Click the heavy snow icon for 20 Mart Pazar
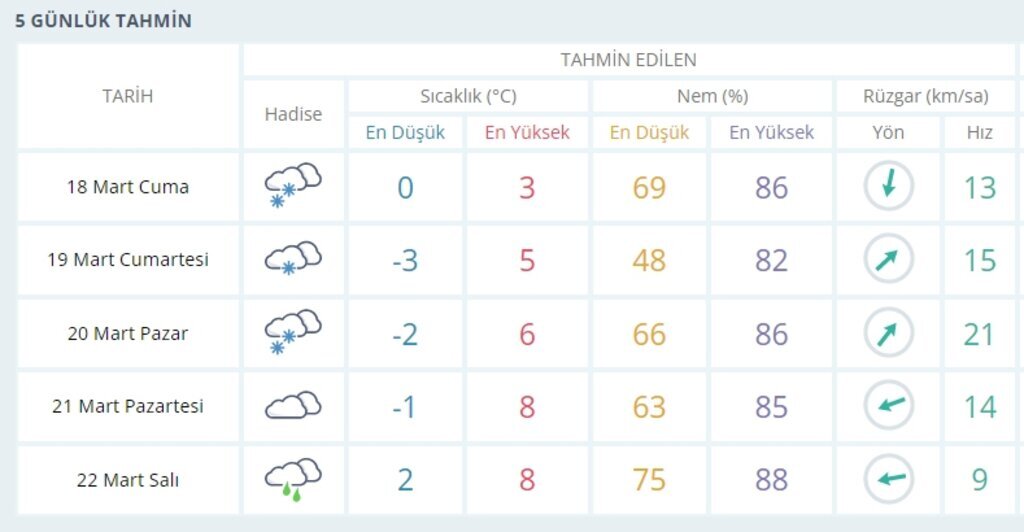 pos(292,332)
